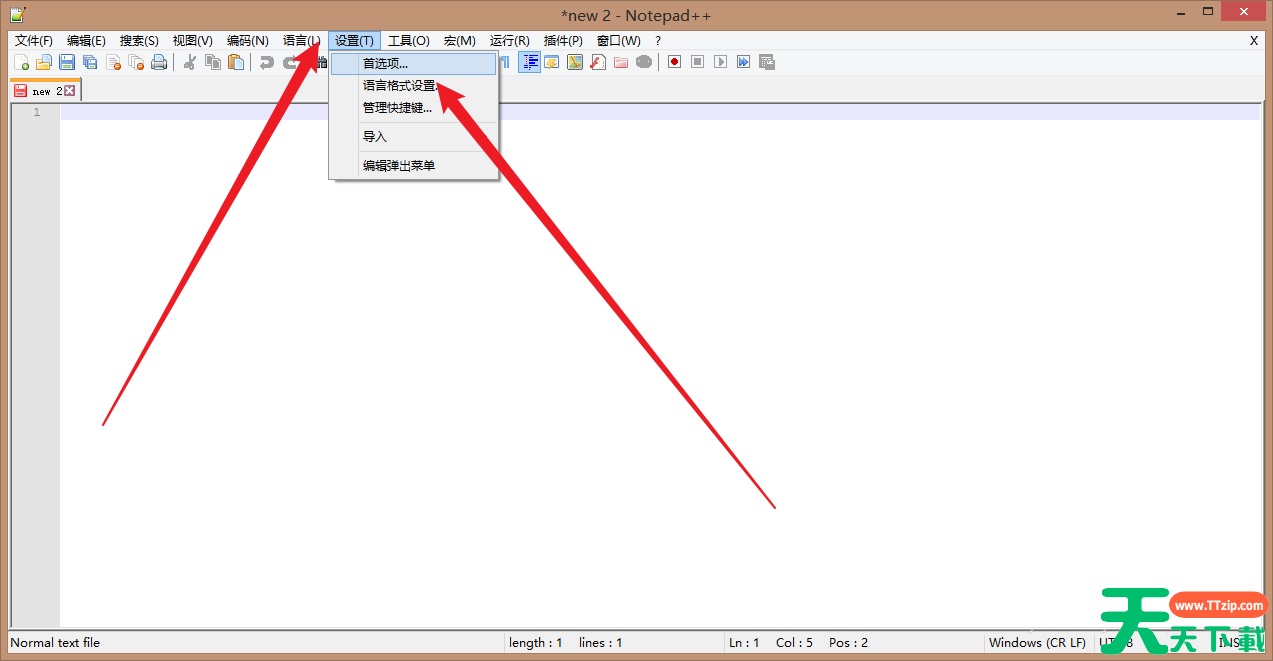Save the current document using Save icon
1273x661 pixels.
click(68, 61)
